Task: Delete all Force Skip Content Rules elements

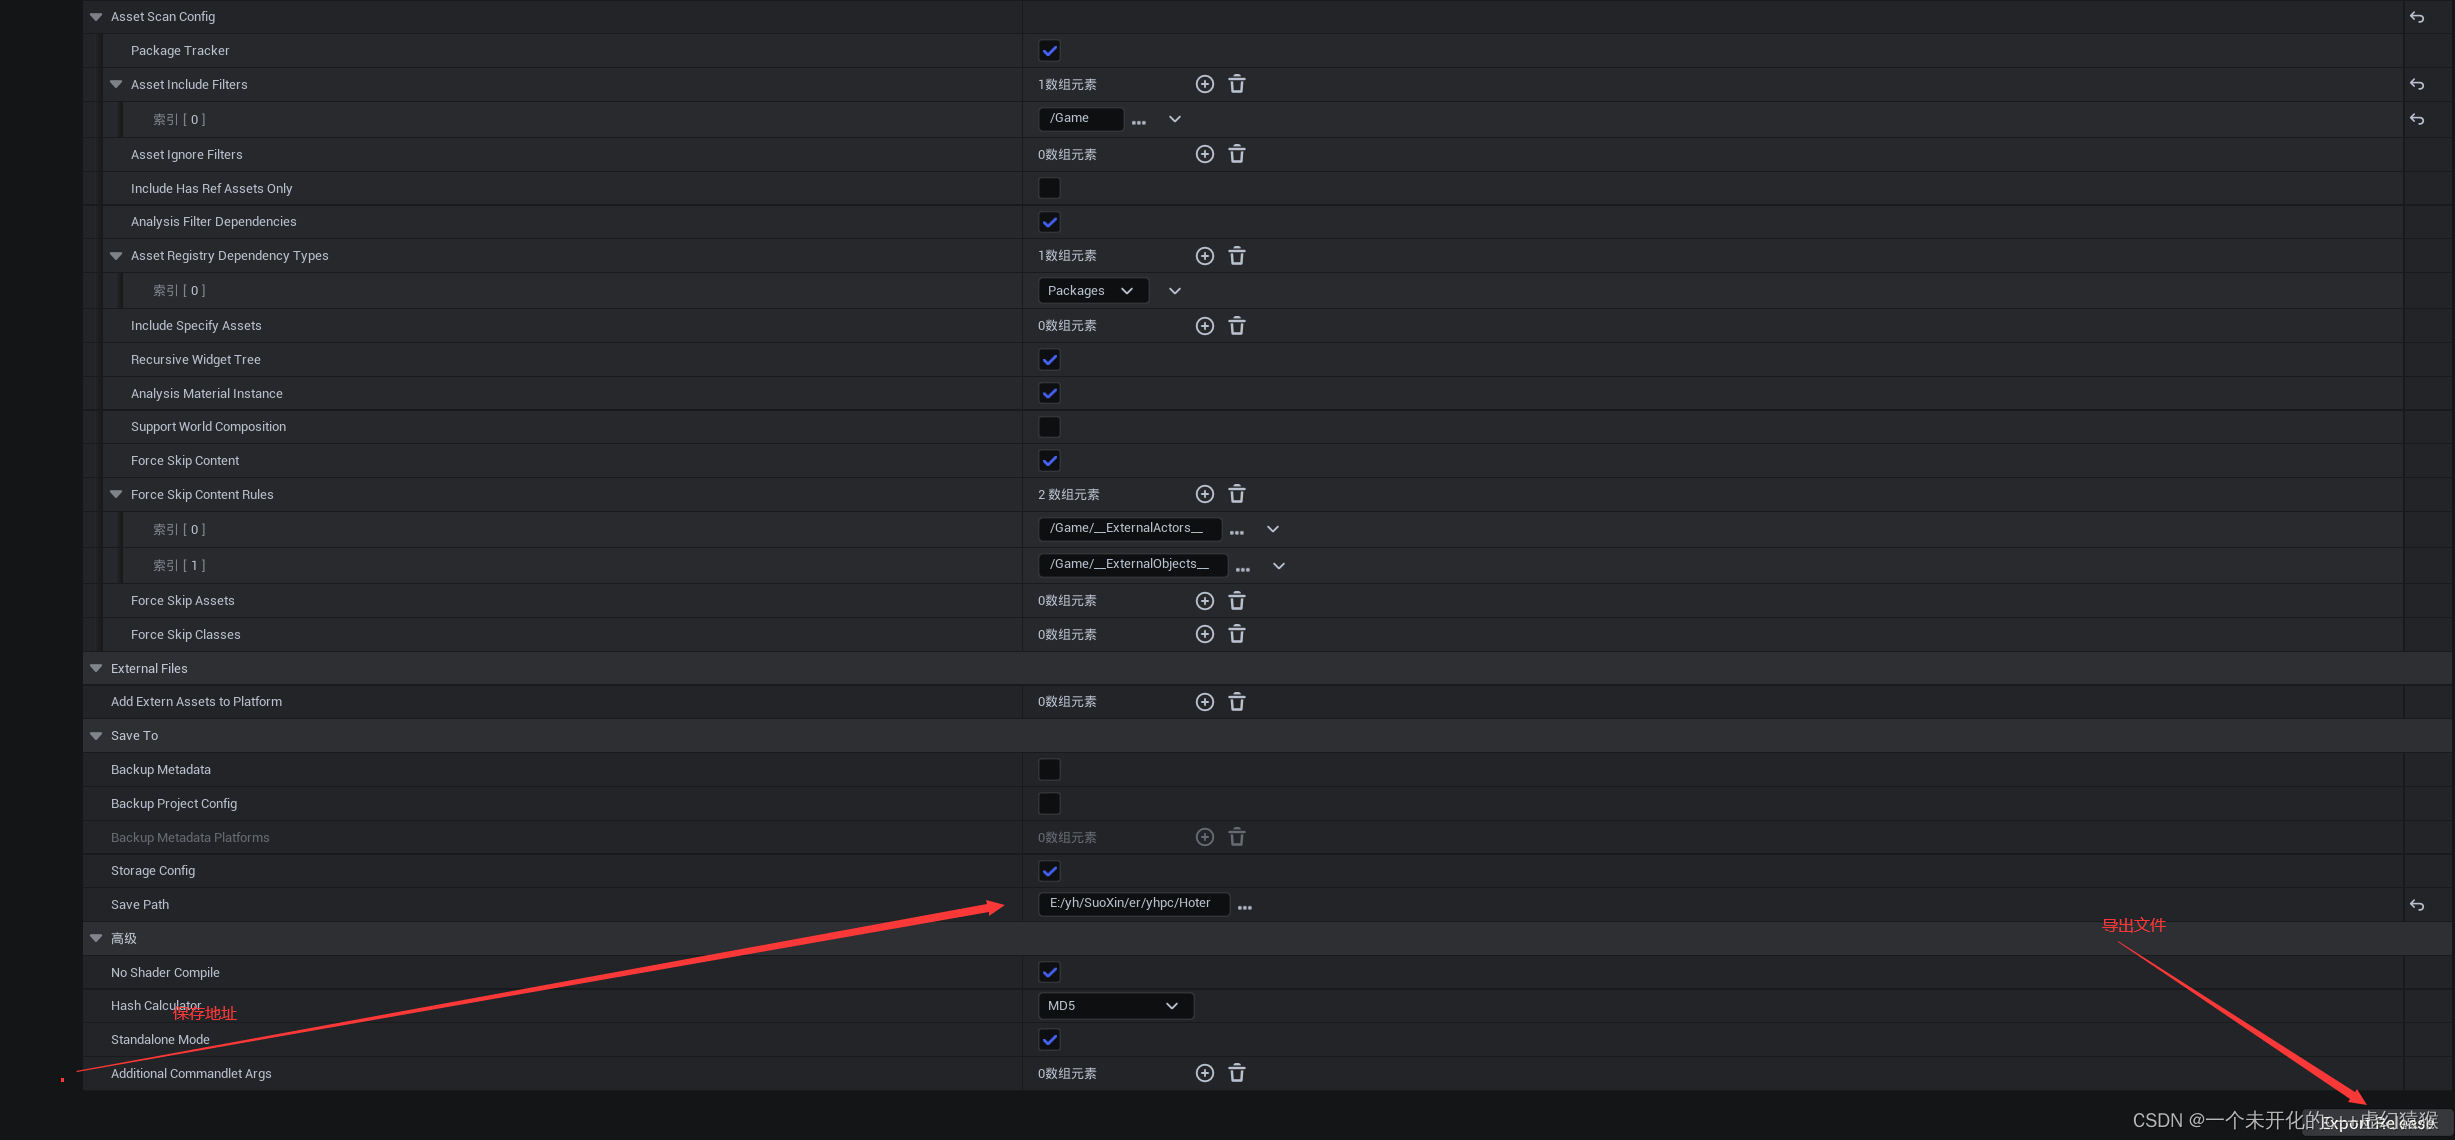Action: (1237, 494)
